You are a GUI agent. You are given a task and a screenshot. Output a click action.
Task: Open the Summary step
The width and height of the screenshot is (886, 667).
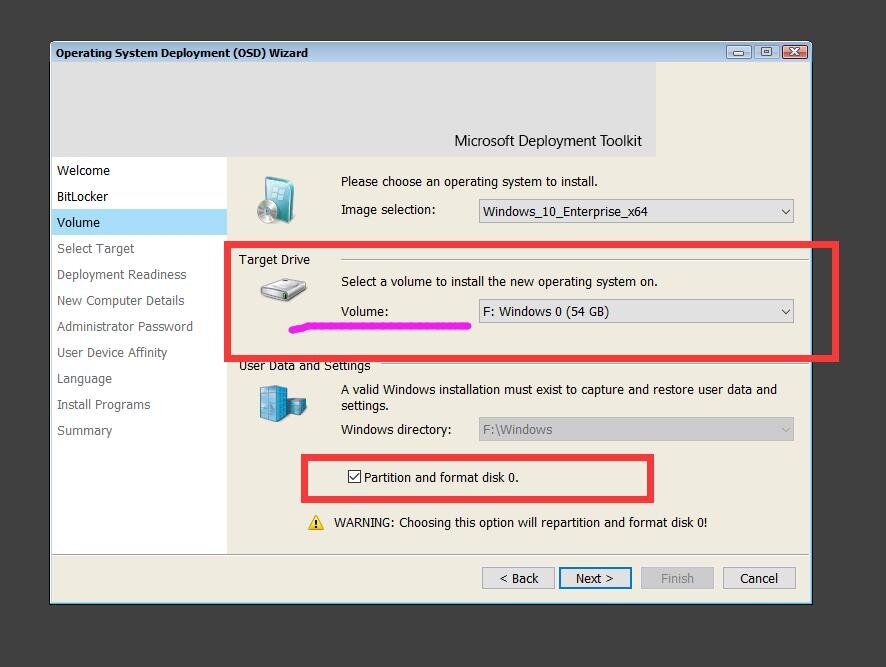click(139, 430)
